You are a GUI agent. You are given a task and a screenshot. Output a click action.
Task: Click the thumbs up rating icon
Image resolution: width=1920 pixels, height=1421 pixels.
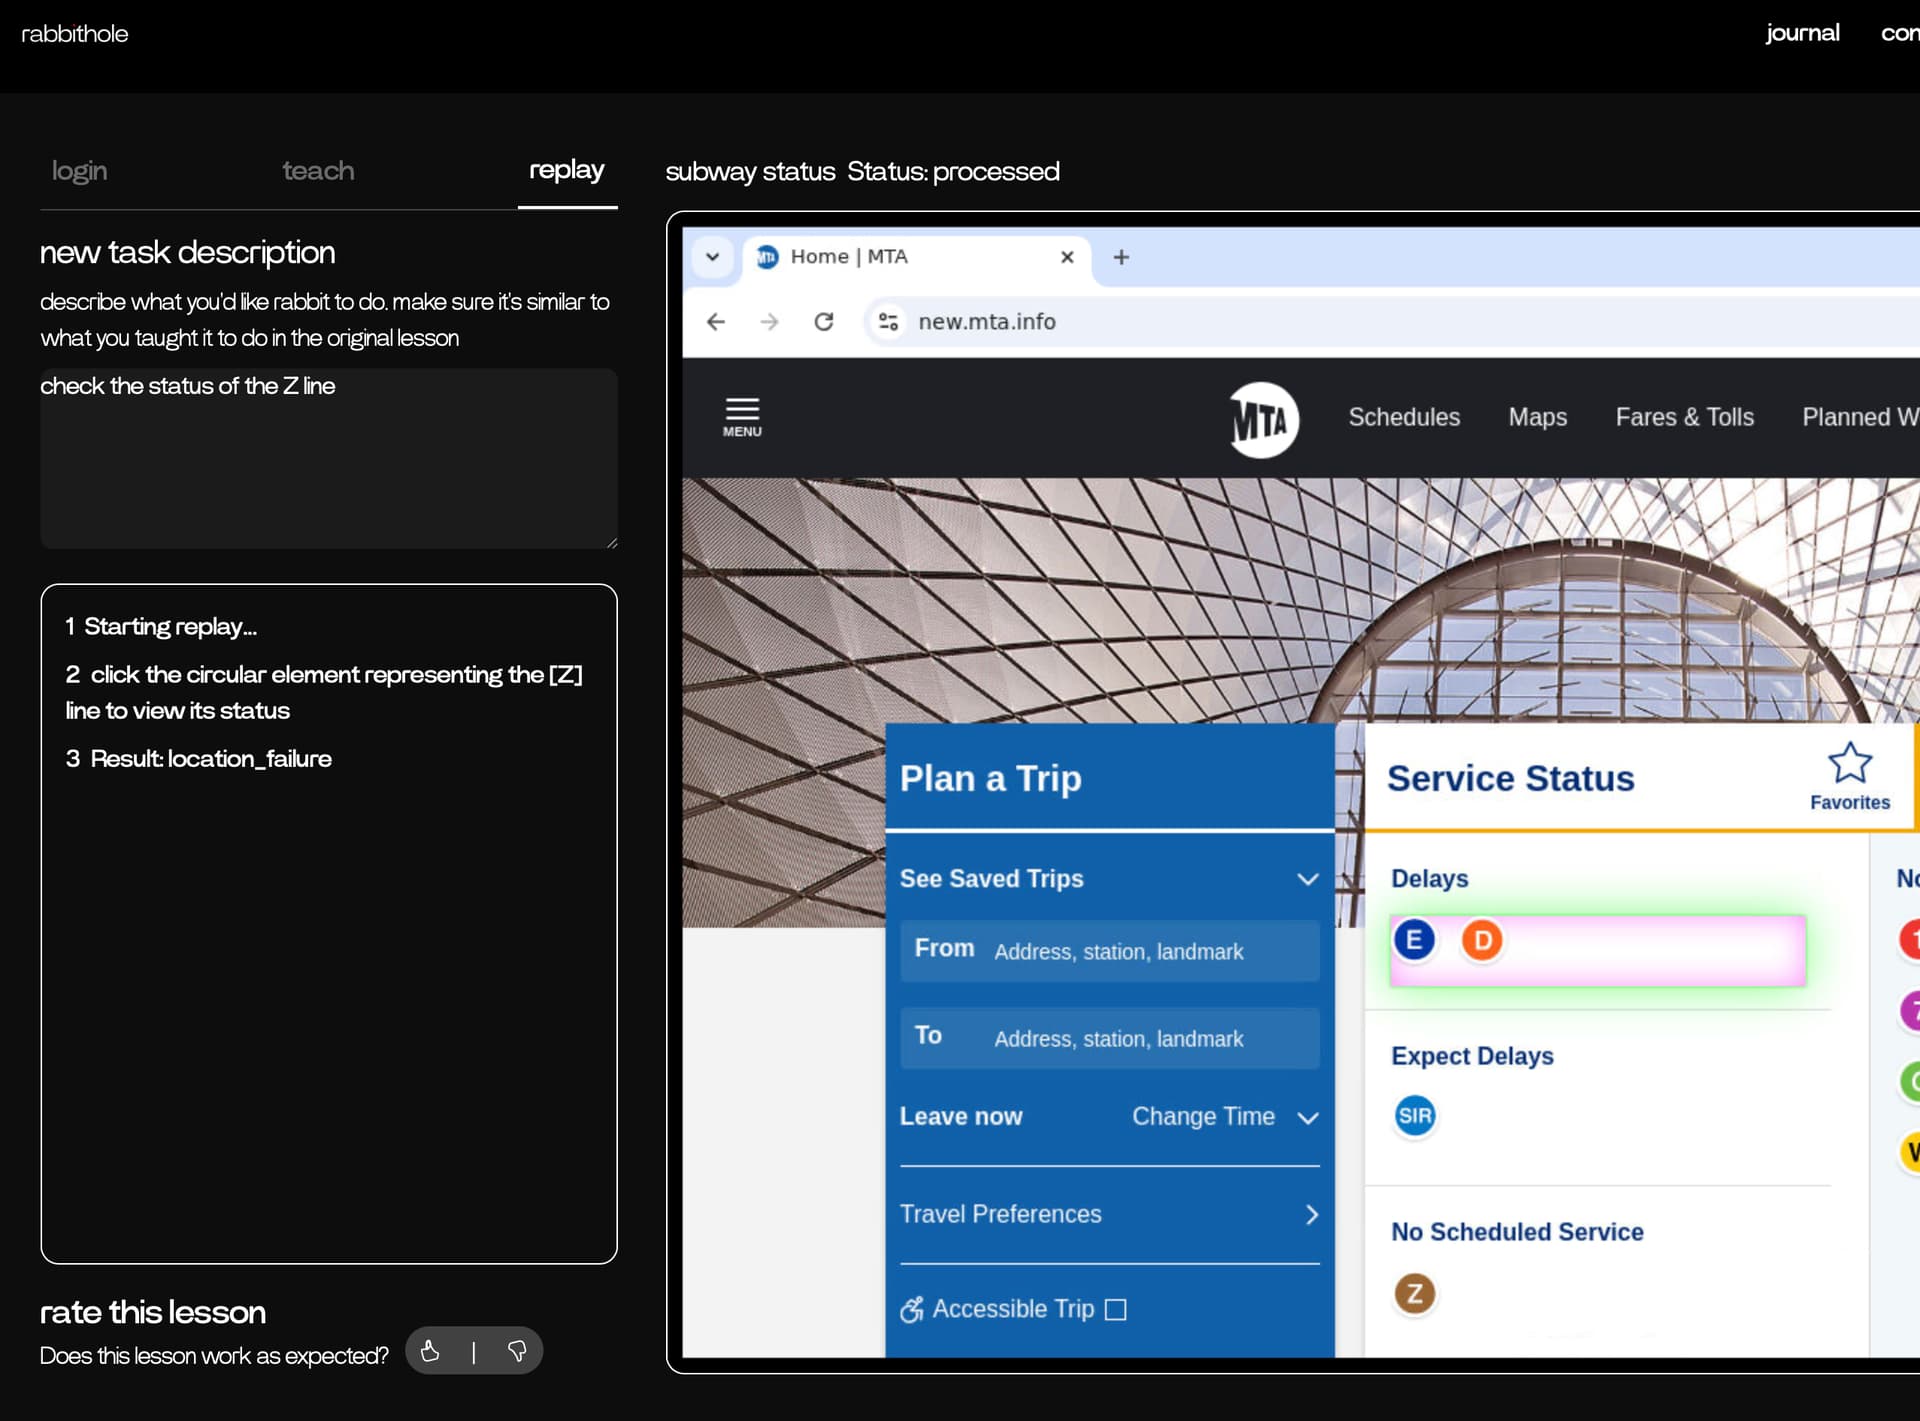click(430, 1351)
